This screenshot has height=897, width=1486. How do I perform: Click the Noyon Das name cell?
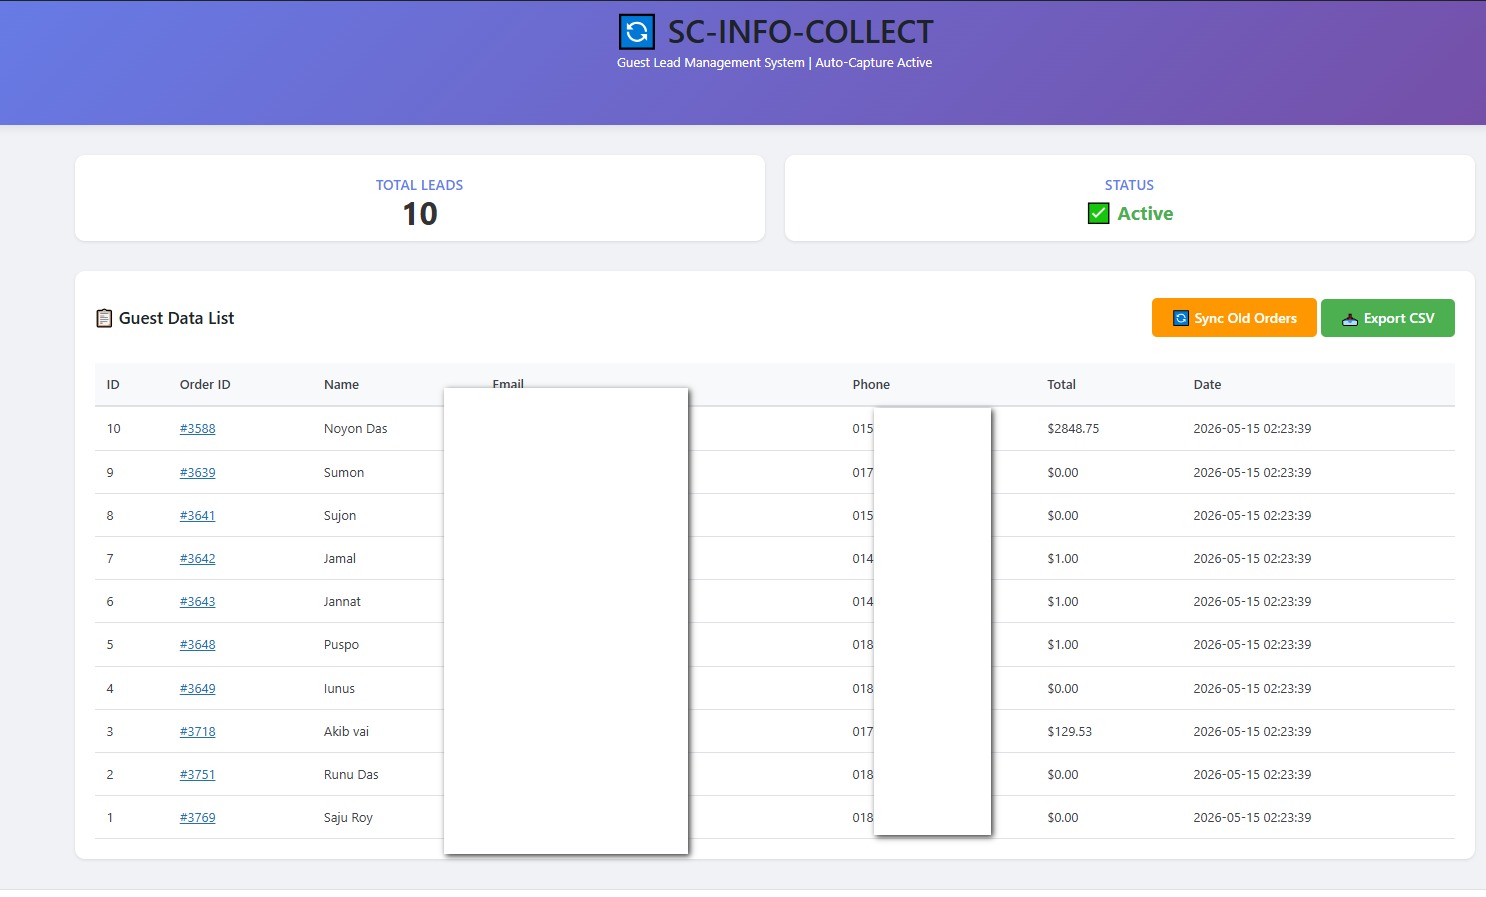[x=355, y=428]
